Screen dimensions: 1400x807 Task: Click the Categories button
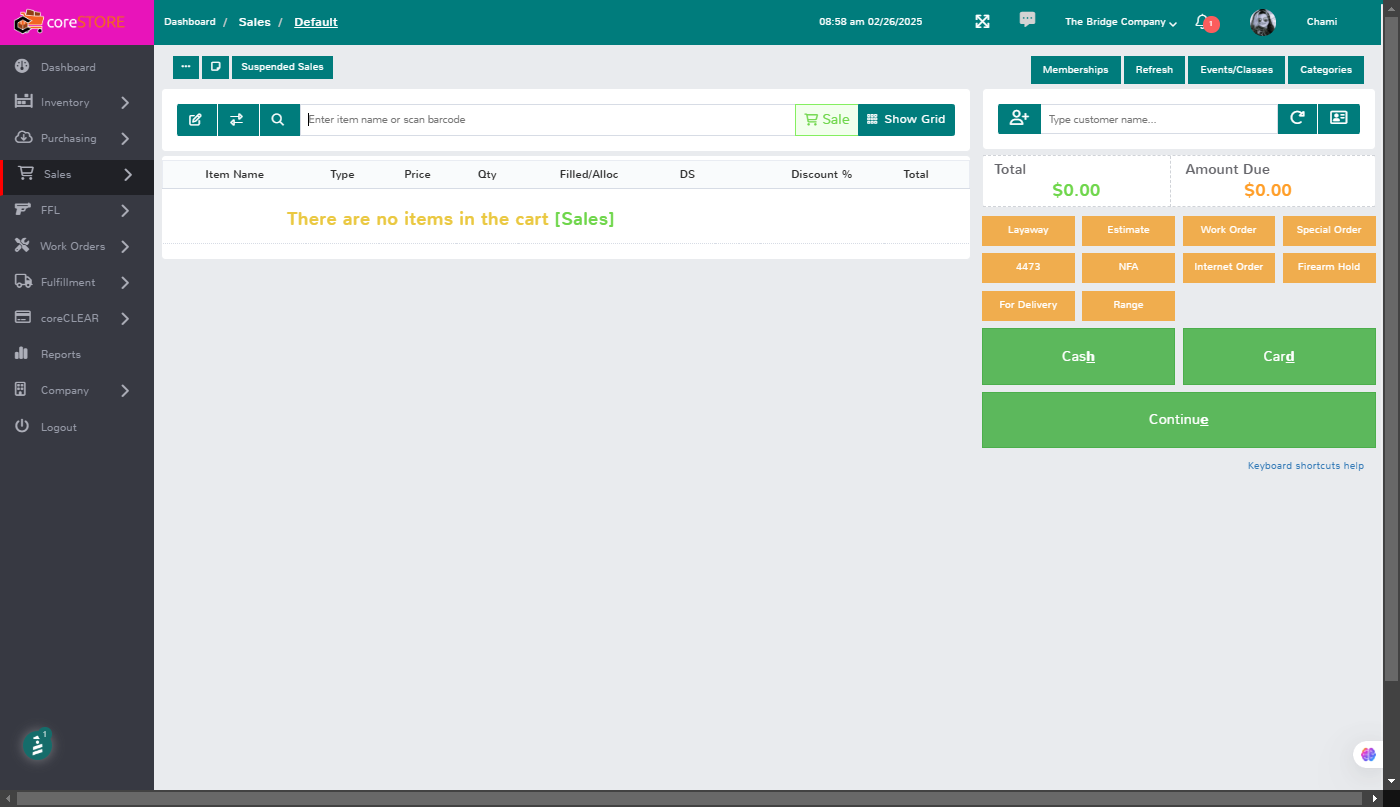pyautogui.click(x=1326, y=70)
